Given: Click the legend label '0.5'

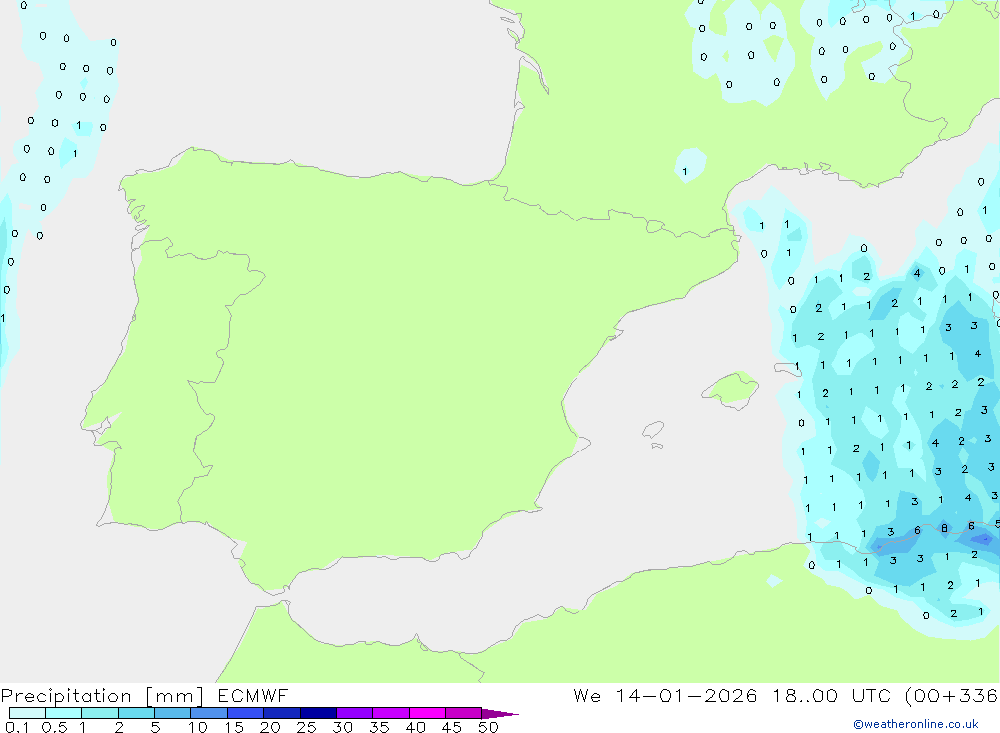Looking at the screenshot, I should [54, 727].
